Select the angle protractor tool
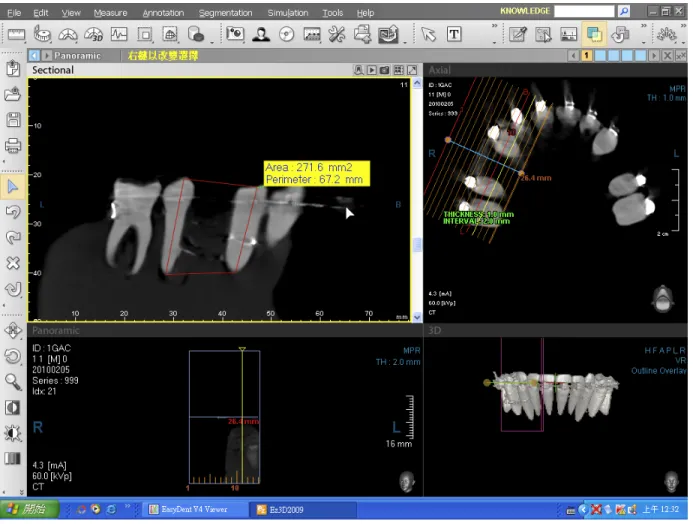 [x=68, y=34]
